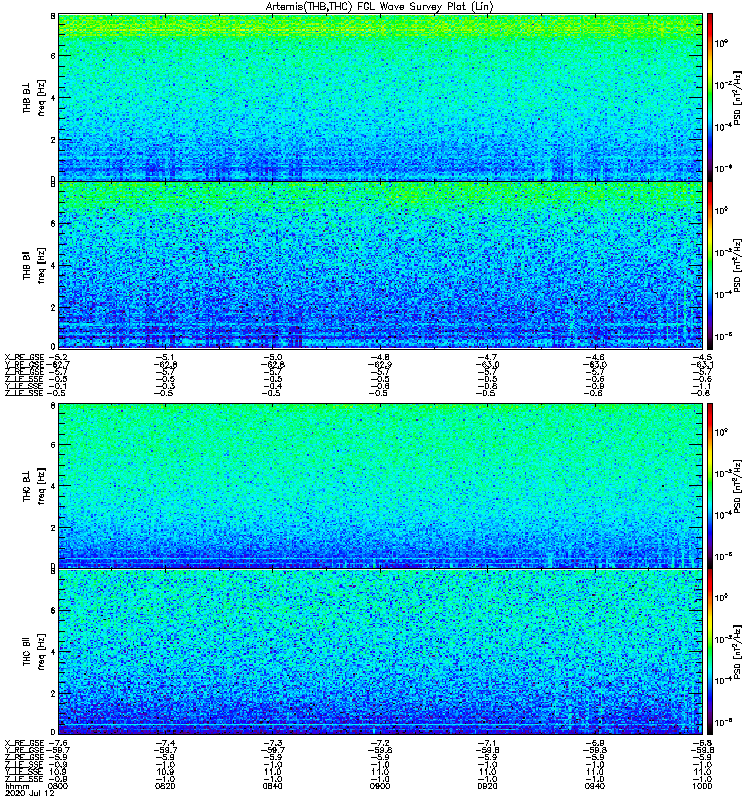Click inside the THC B-parallel spectrogram panel
750x800 pixels.
pyautogui.click(x=380, y=652)
